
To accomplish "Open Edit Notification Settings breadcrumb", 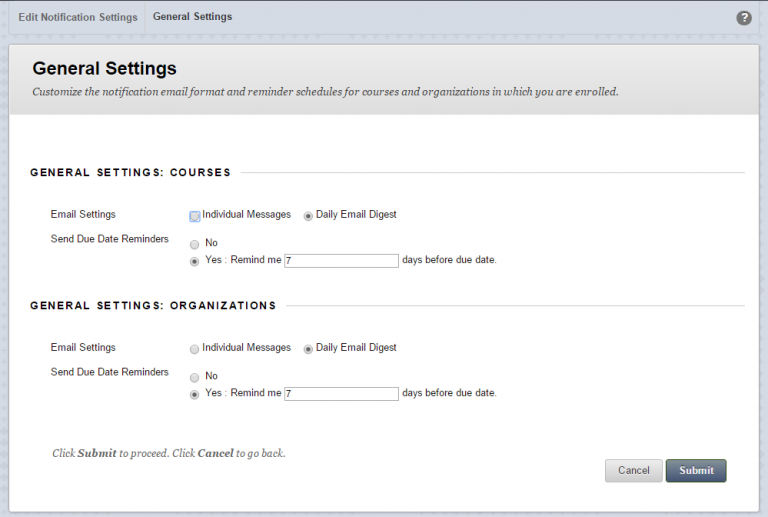I will pos(78,17).
